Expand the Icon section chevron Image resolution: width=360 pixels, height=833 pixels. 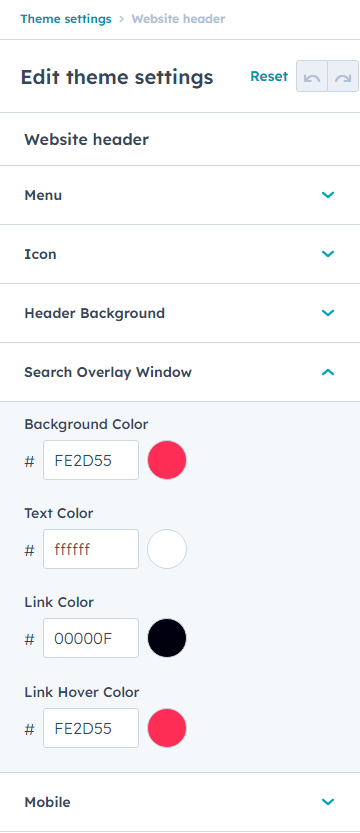pyautogui.click(x=328, y=254)
